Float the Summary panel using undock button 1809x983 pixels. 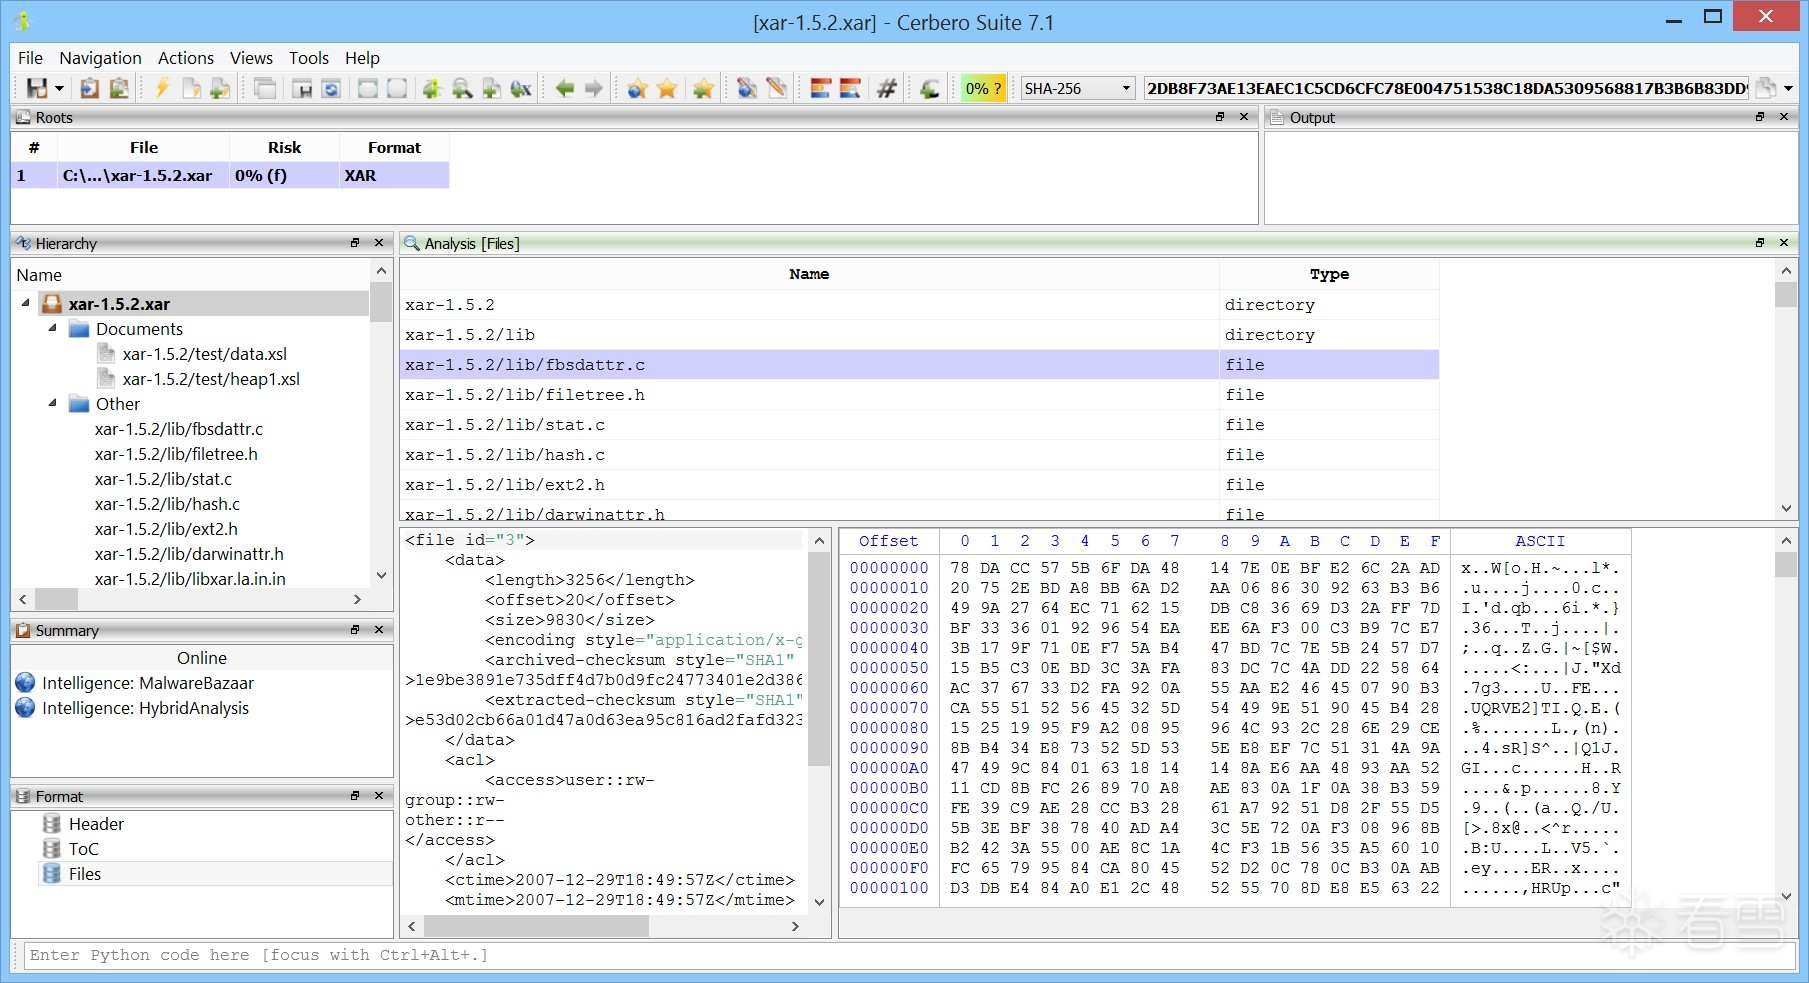point(354,630)
